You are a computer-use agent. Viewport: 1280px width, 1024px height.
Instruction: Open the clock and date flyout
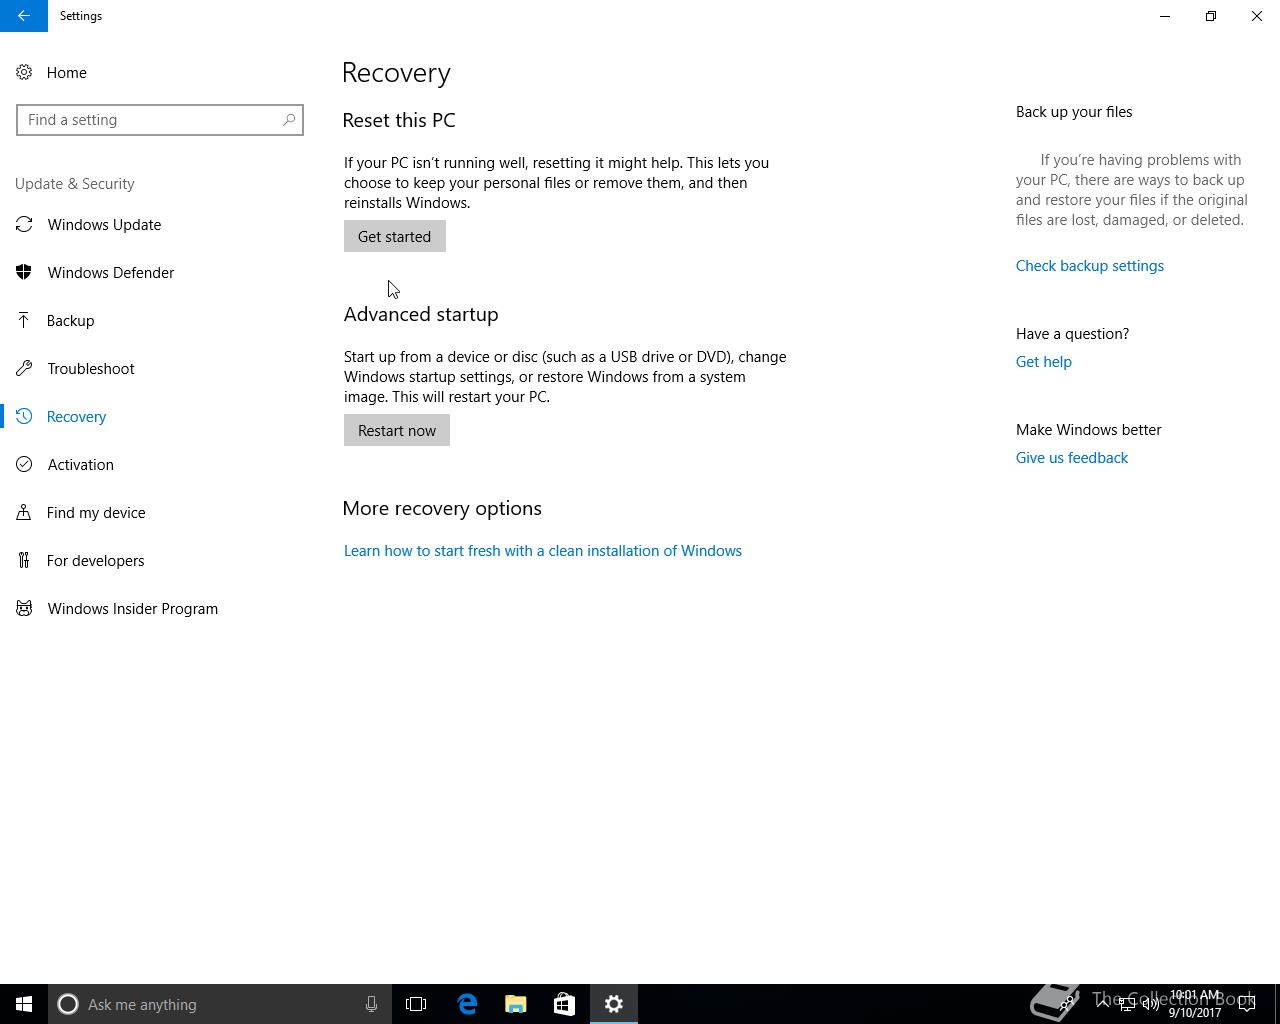tap(1195, 1004)
